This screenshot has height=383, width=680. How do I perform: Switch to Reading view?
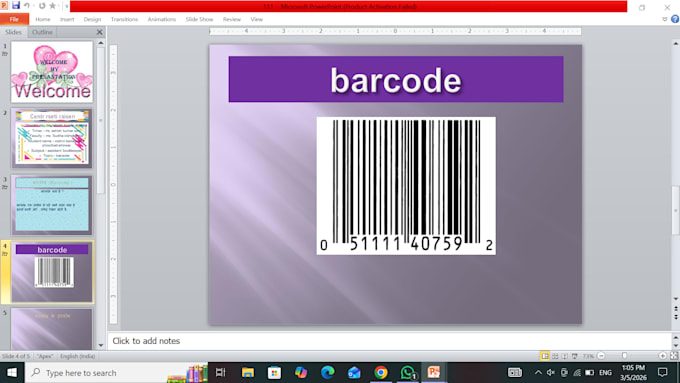coord(565,356)
